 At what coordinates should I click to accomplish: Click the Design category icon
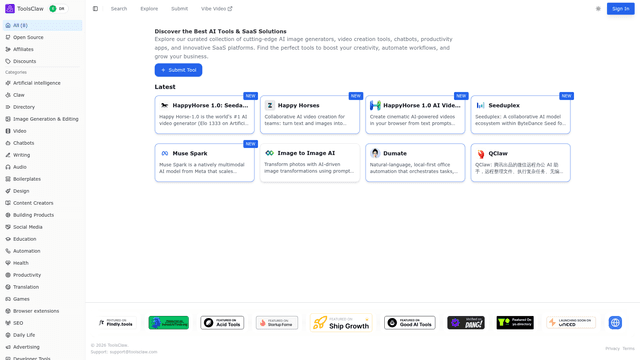coord(8,191)
